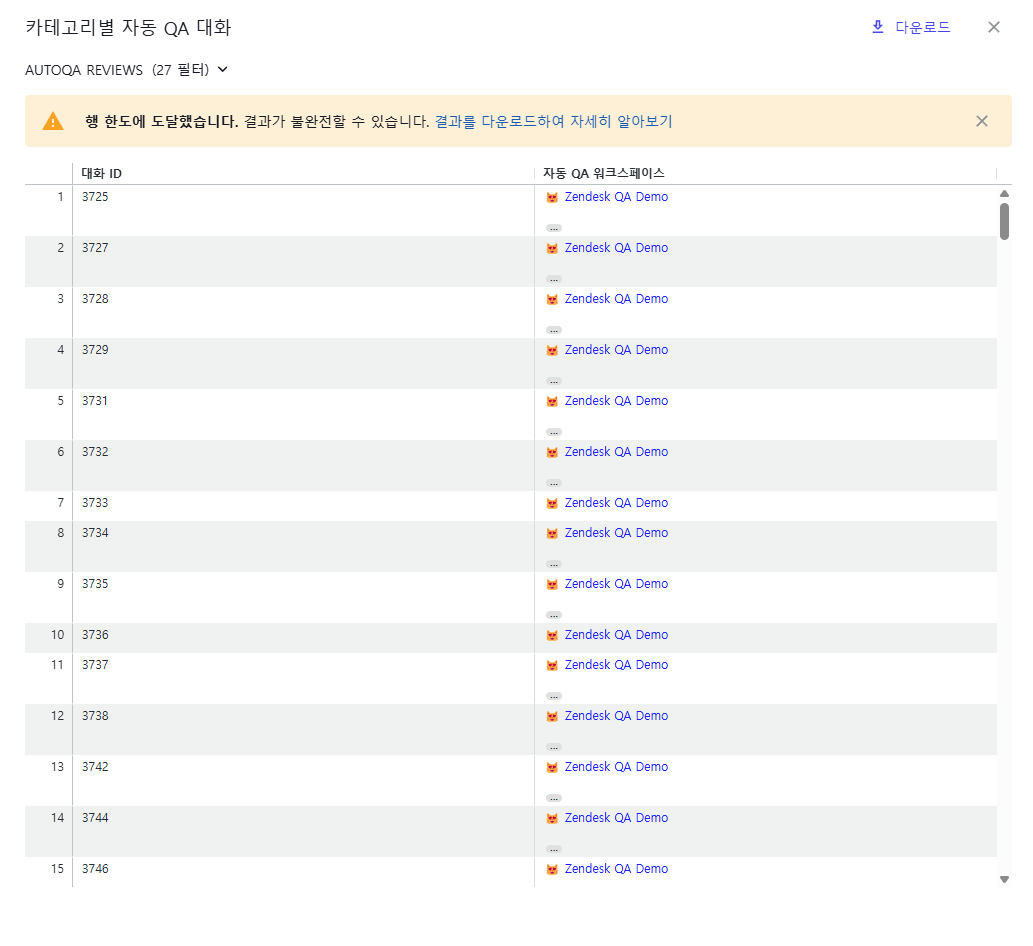Expand the ellipsis tag in row 3742
The image size is (1033, 946).
(x=553, y=798)
